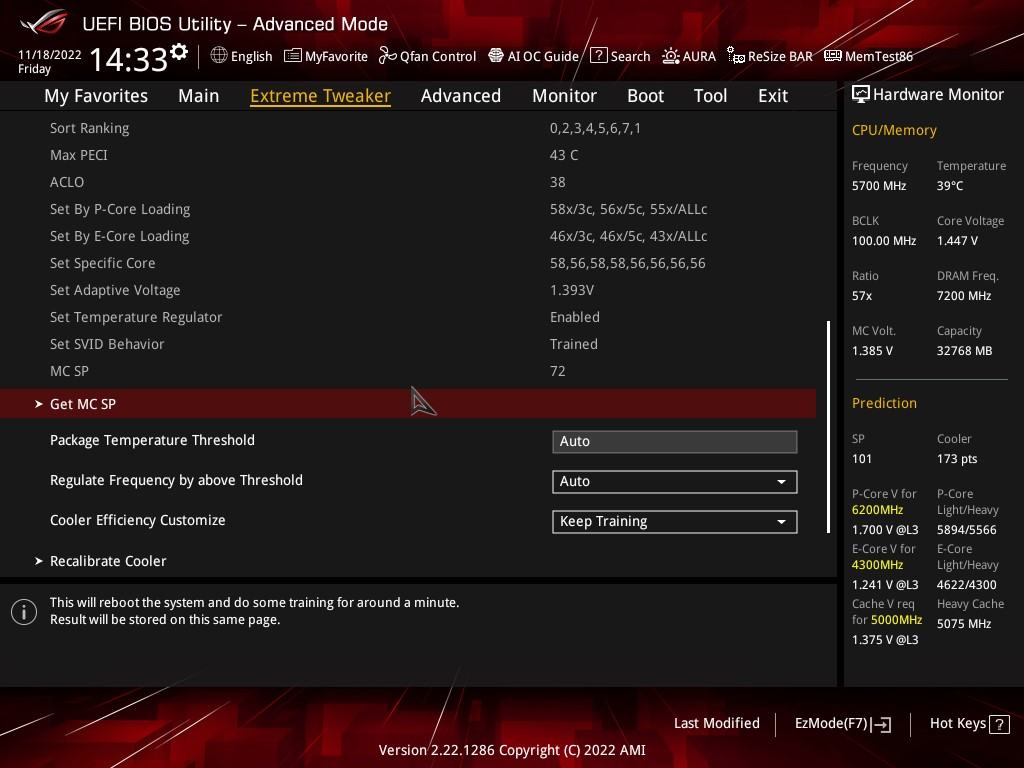This screenshot has height=768, width=1024.
Task: Click the 14:33 clock display
Action: click(129, 59)
